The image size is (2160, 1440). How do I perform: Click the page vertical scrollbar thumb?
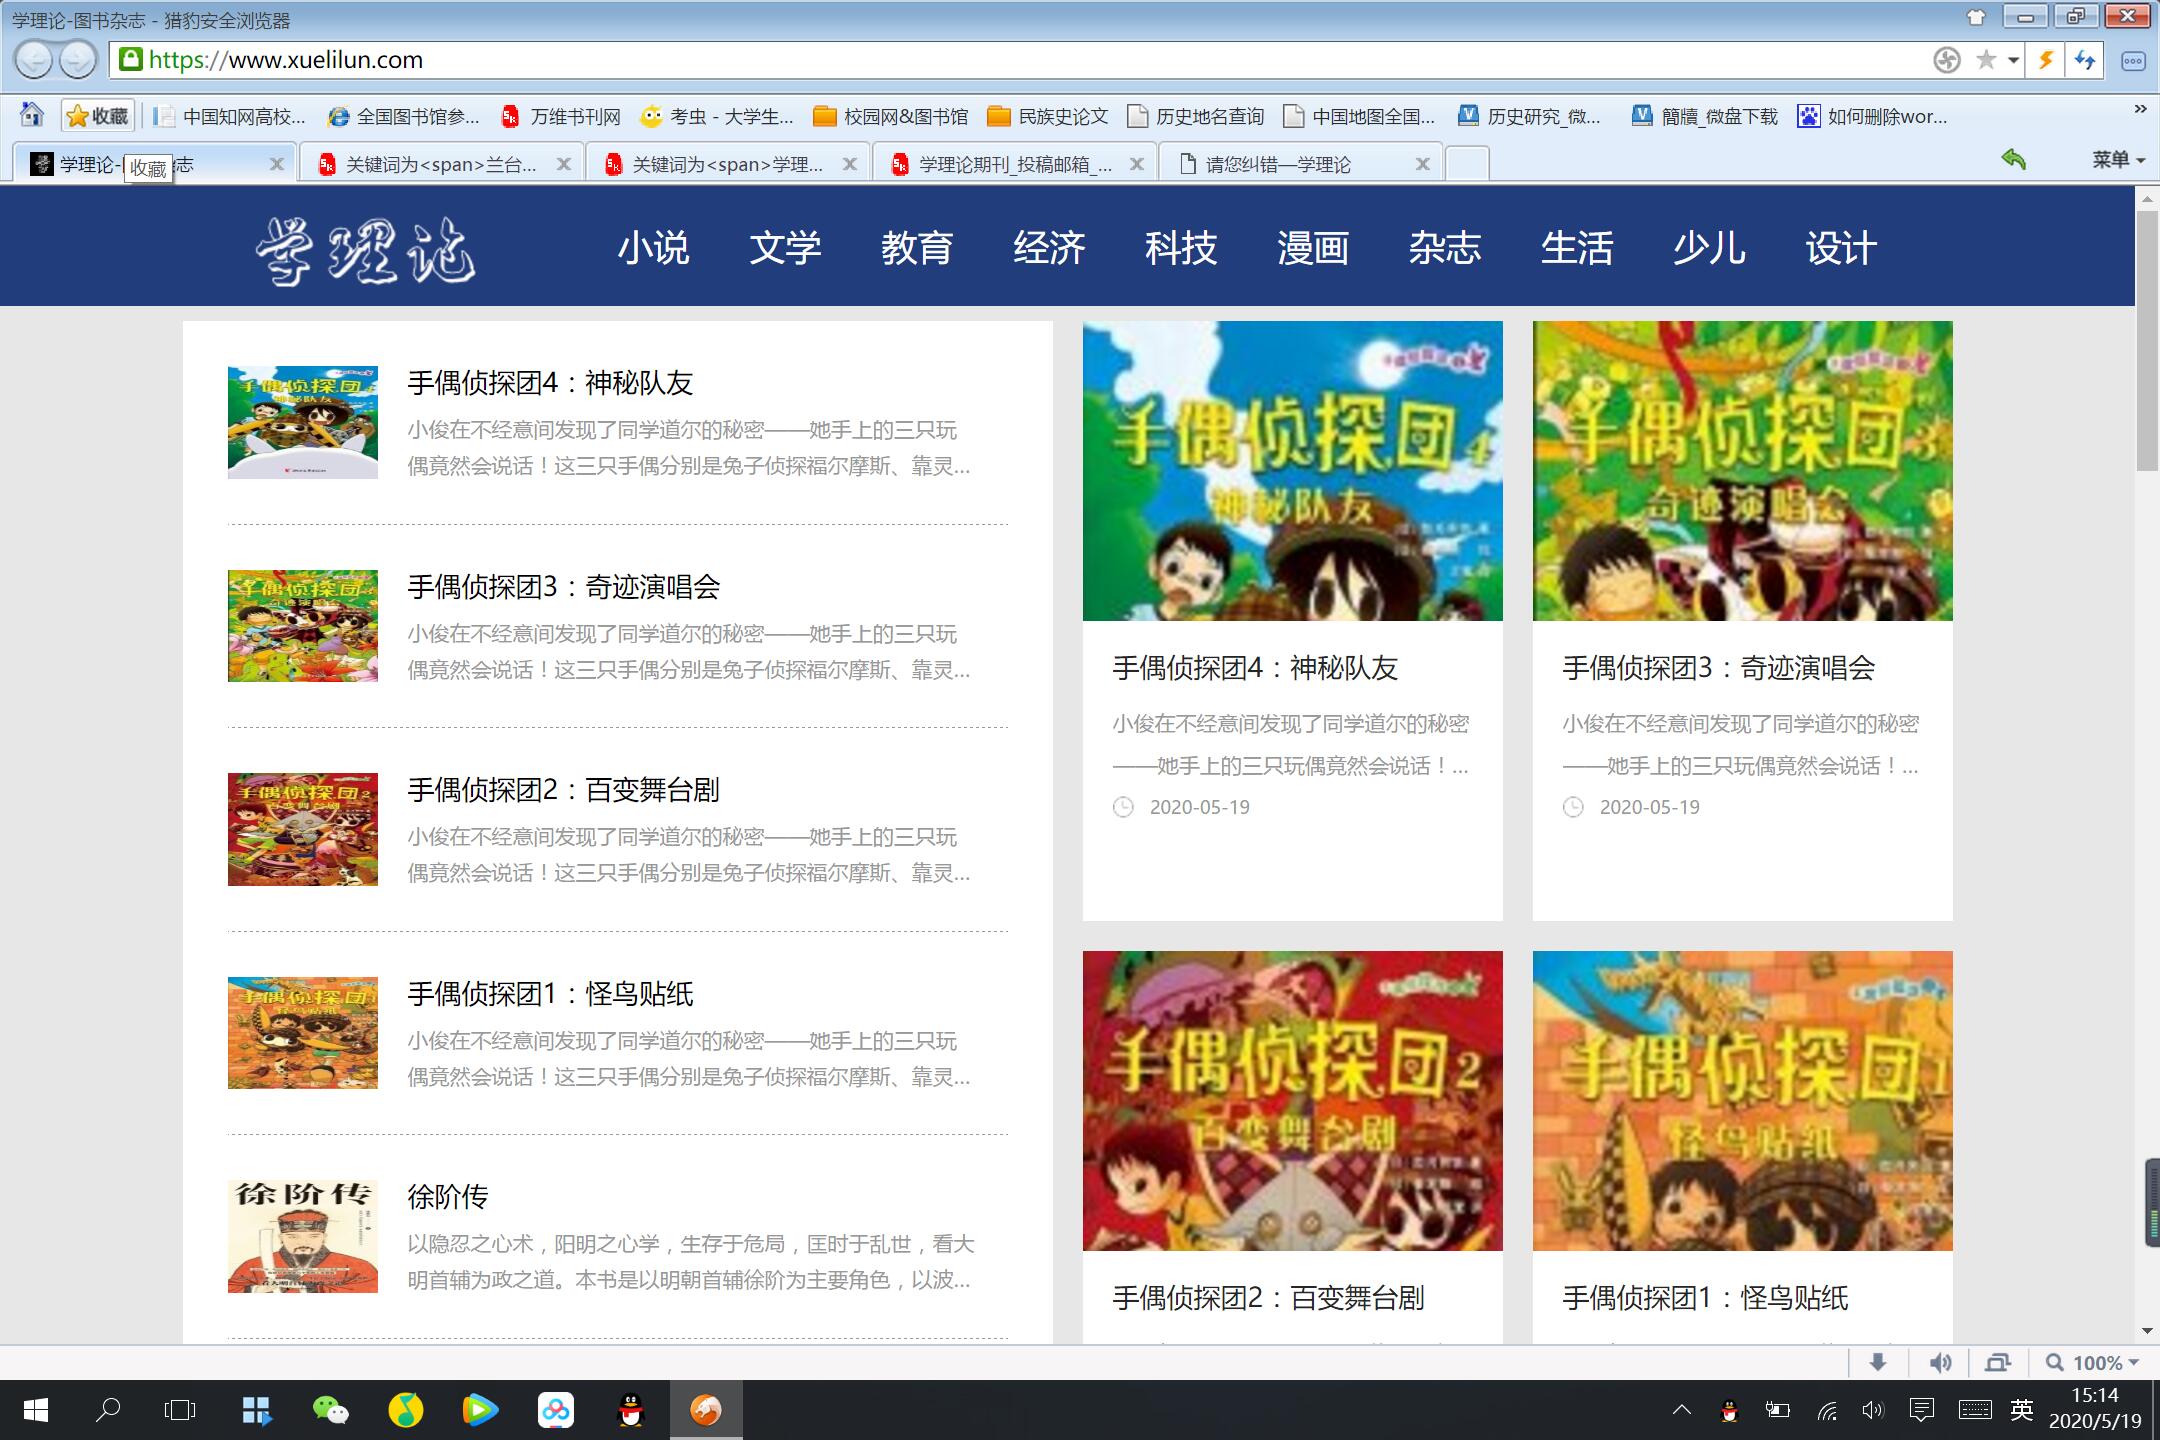[x=2146, y=340]
